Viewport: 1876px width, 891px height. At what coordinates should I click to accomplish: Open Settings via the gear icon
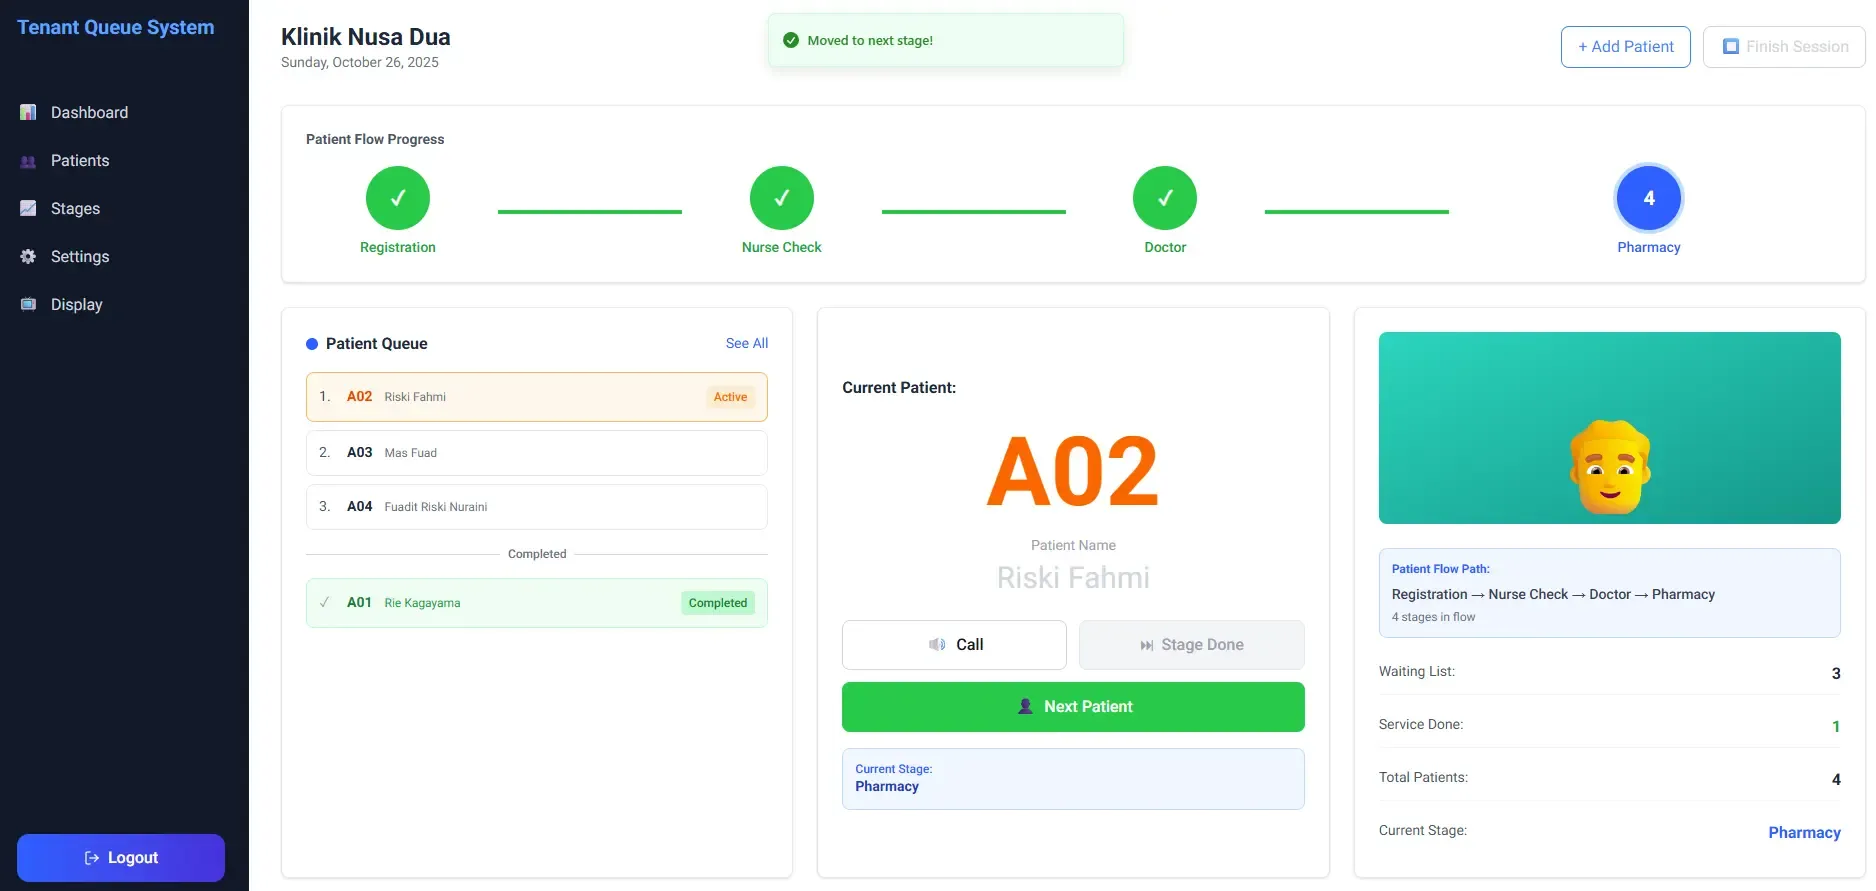(27, 256)
